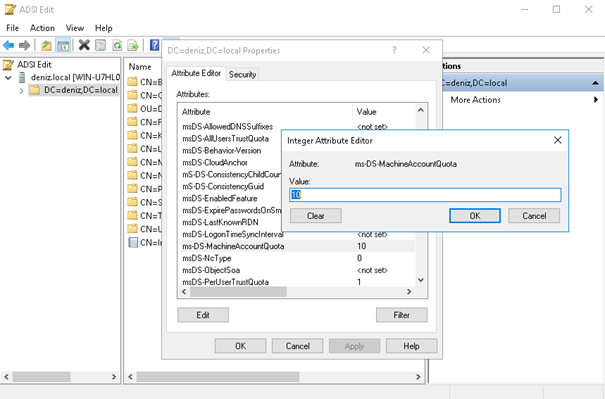Select the CN=S folder in the Name list
Screen dimensions: 605x399
click(145, 202)
